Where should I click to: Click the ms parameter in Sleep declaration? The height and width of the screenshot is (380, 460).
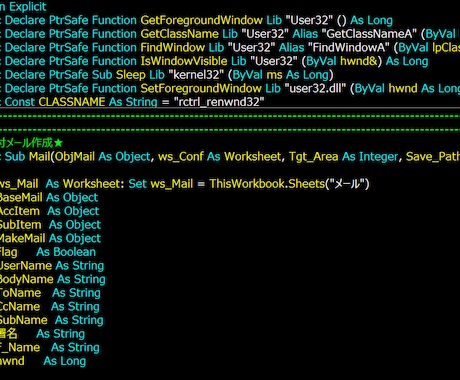[274, 75]
